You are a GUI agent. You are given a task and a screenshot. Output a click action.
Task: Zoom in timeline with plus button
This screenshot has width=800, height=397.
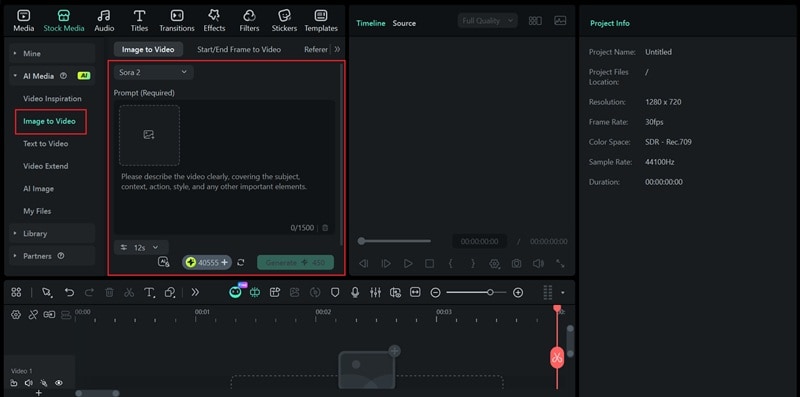[x=518, y=292]
